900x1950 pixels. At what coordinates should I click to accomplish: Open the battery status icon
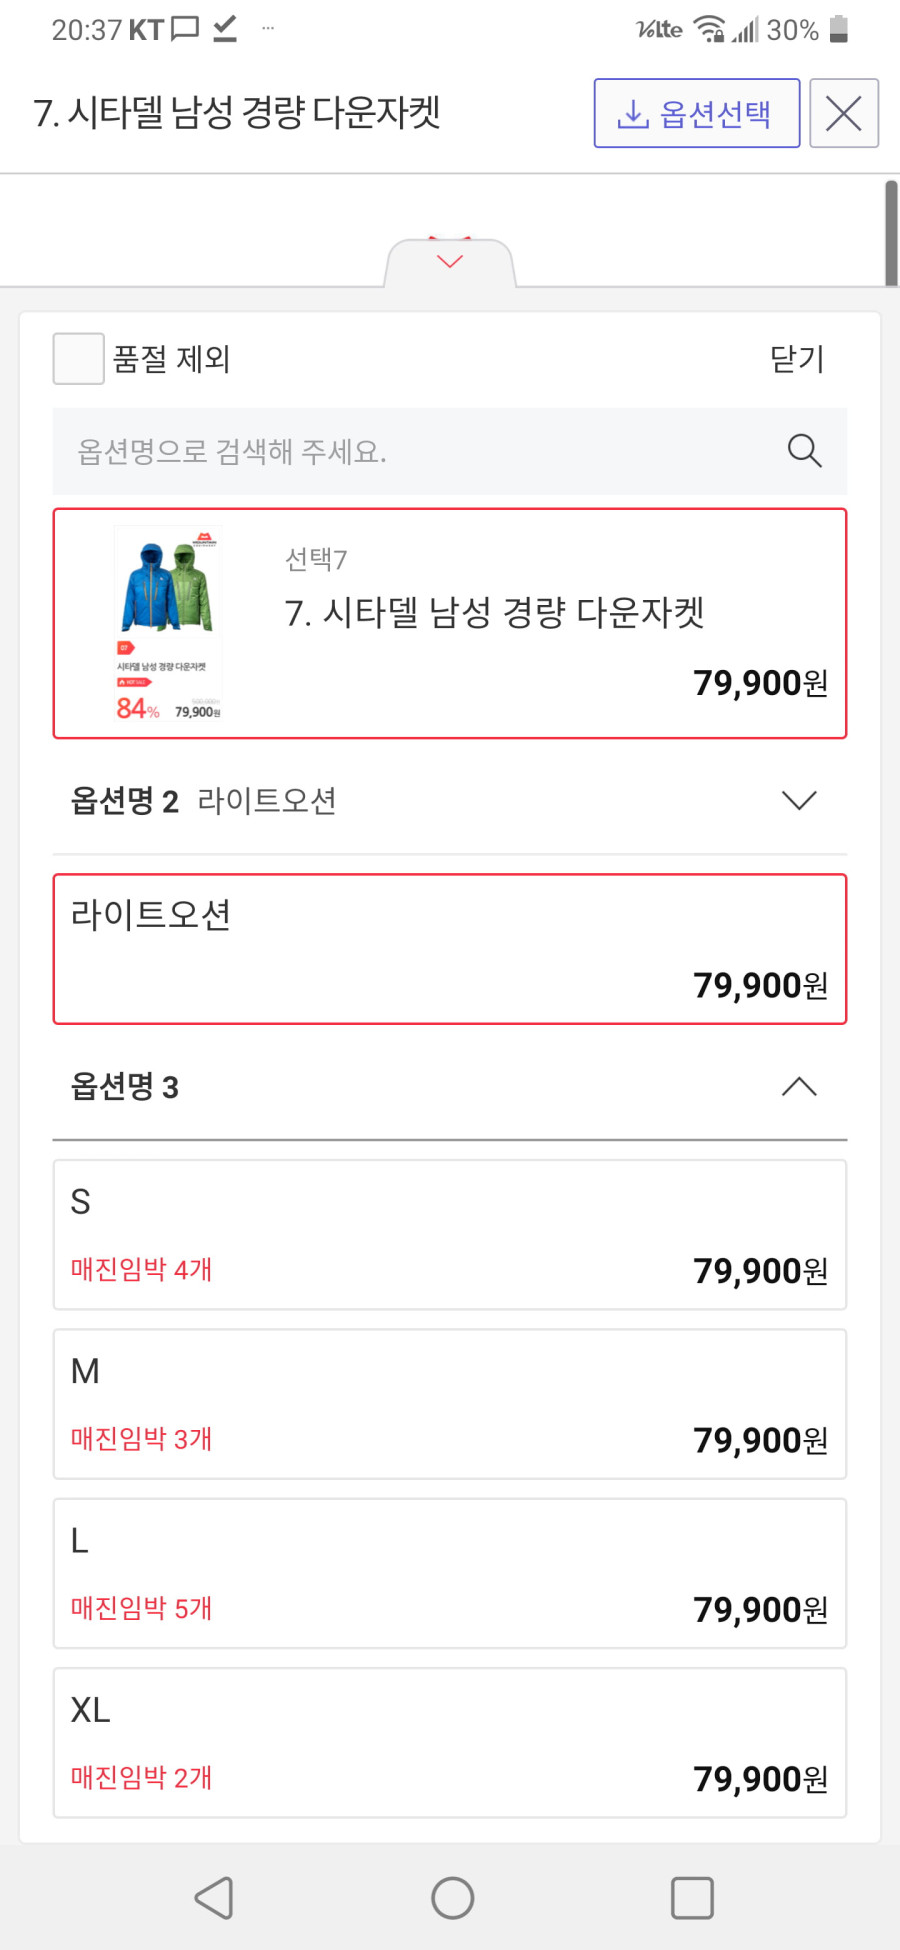[x=839, y=29]
